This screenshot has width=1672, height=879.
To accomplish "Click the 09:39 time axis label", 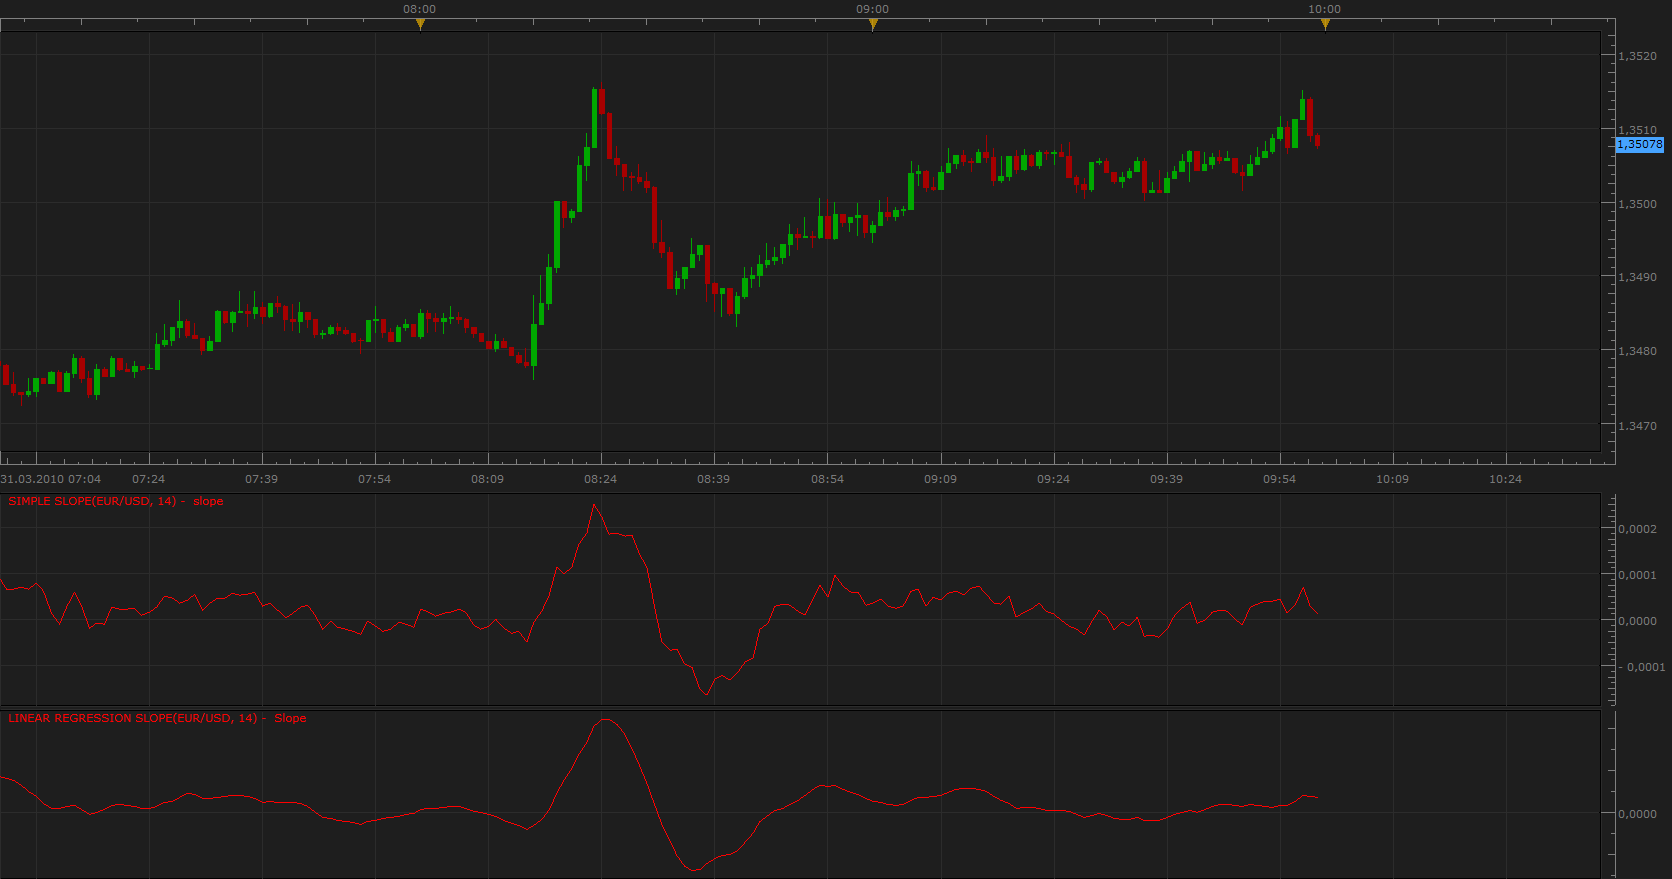I will 1166,479.
